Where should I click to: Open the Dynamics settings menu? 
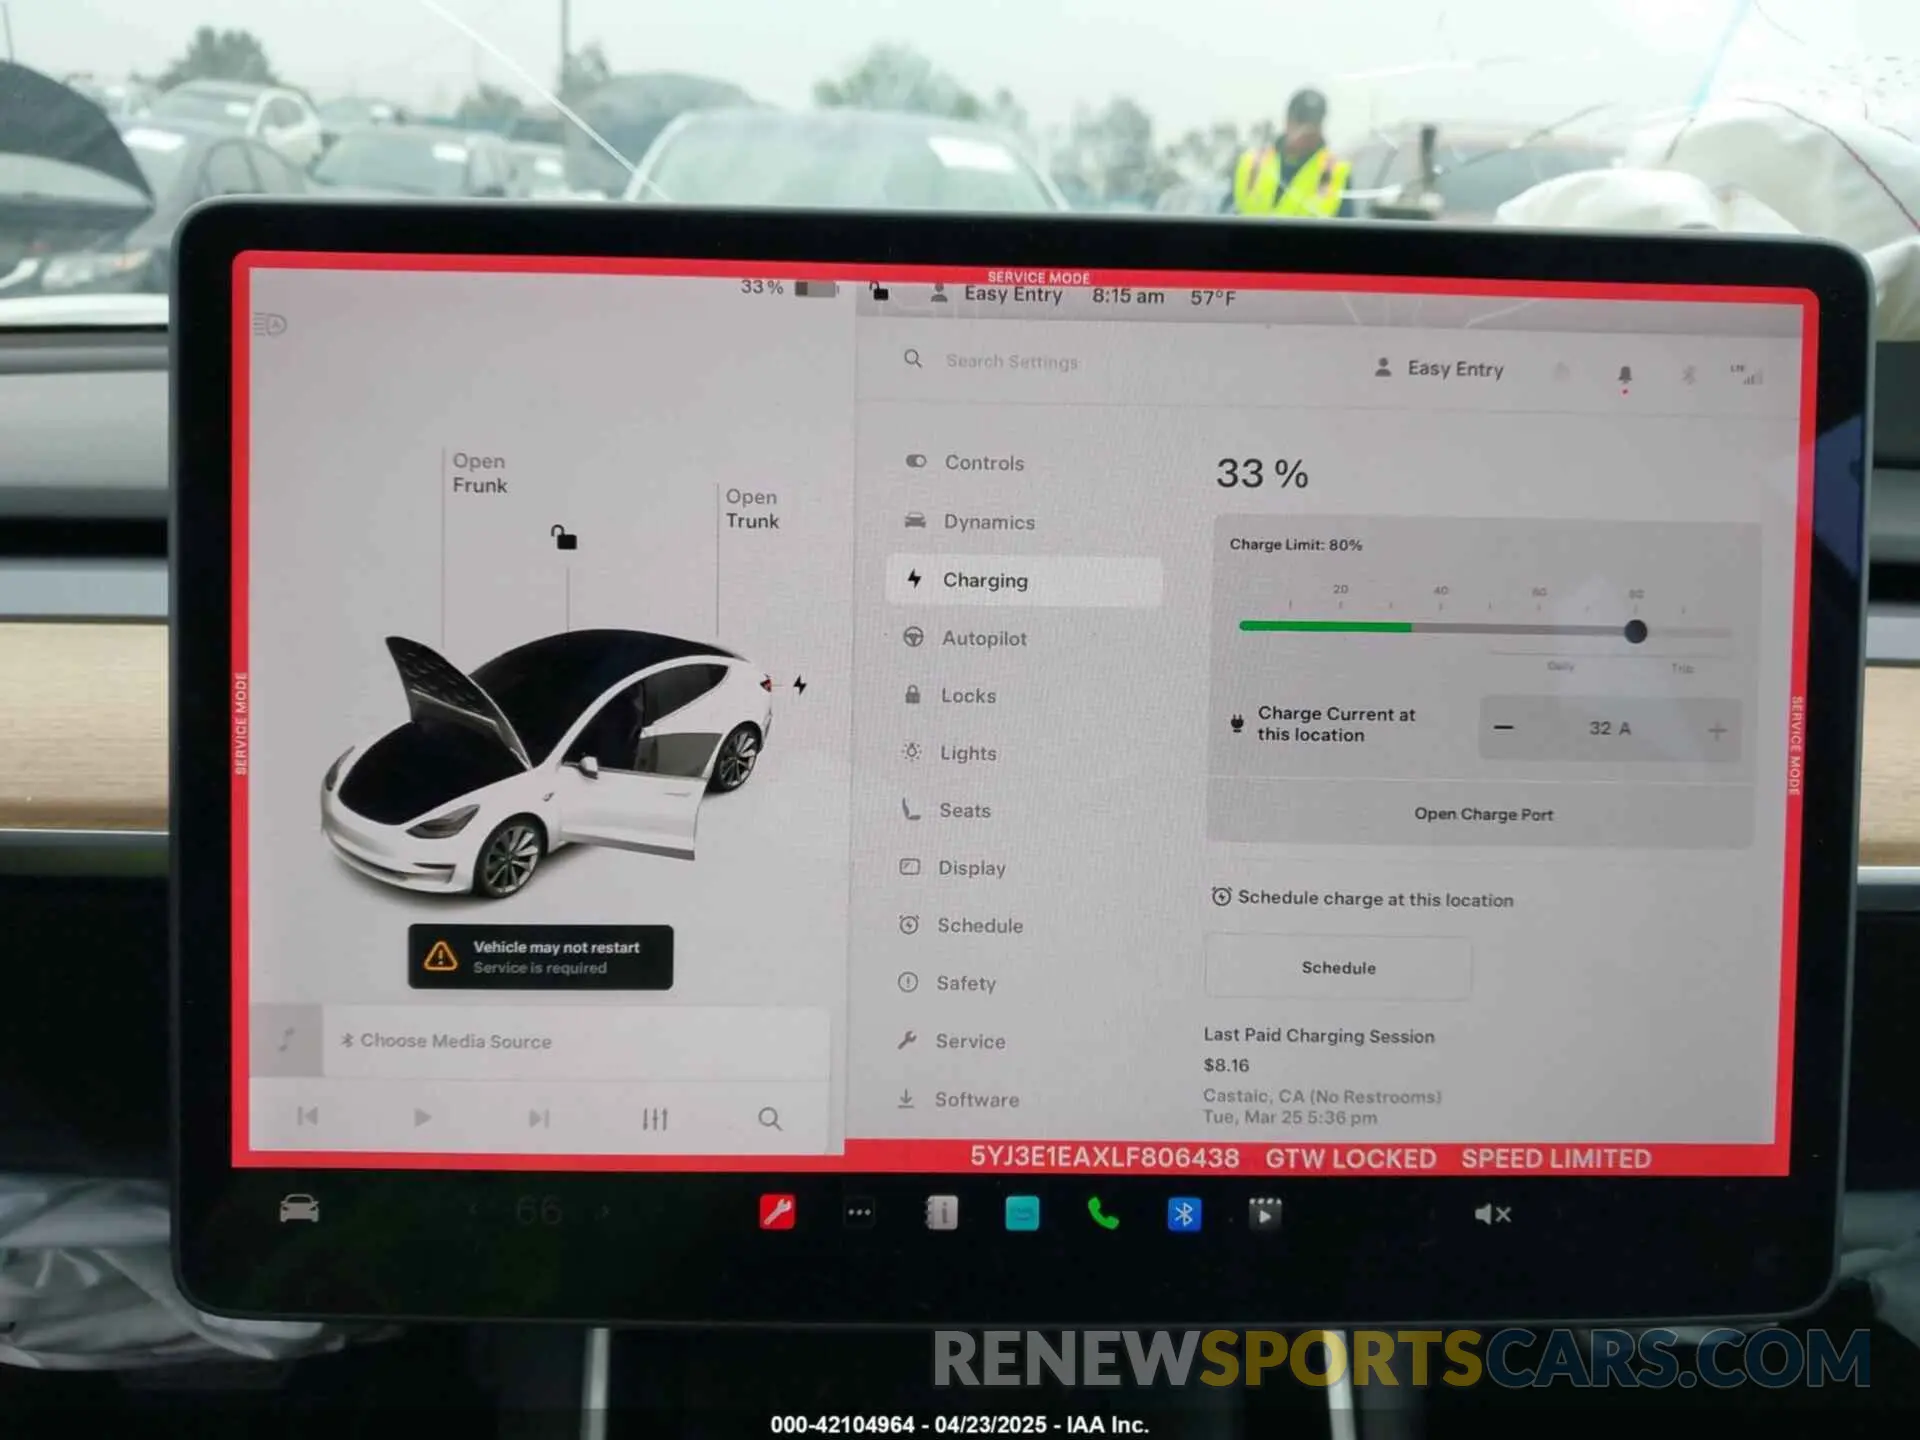[970, 522]
